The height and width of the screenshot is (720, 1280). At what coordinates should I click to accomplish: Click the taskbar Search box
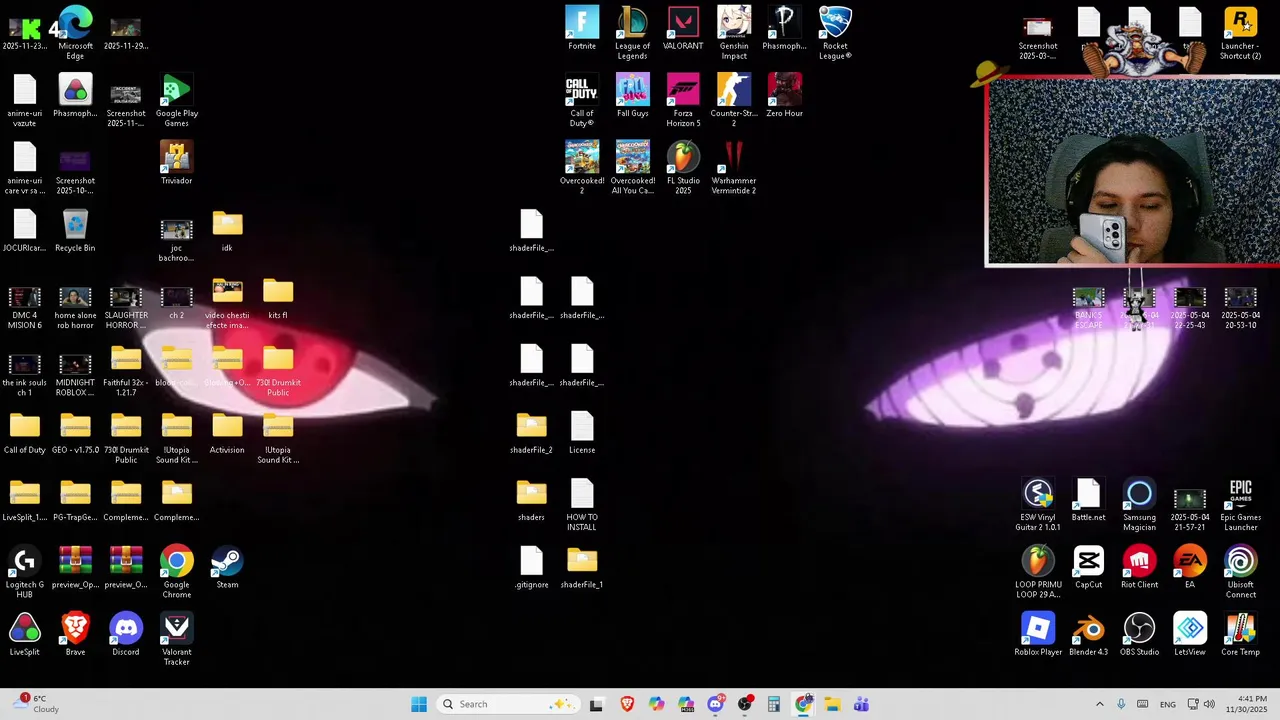coord(507,704)
